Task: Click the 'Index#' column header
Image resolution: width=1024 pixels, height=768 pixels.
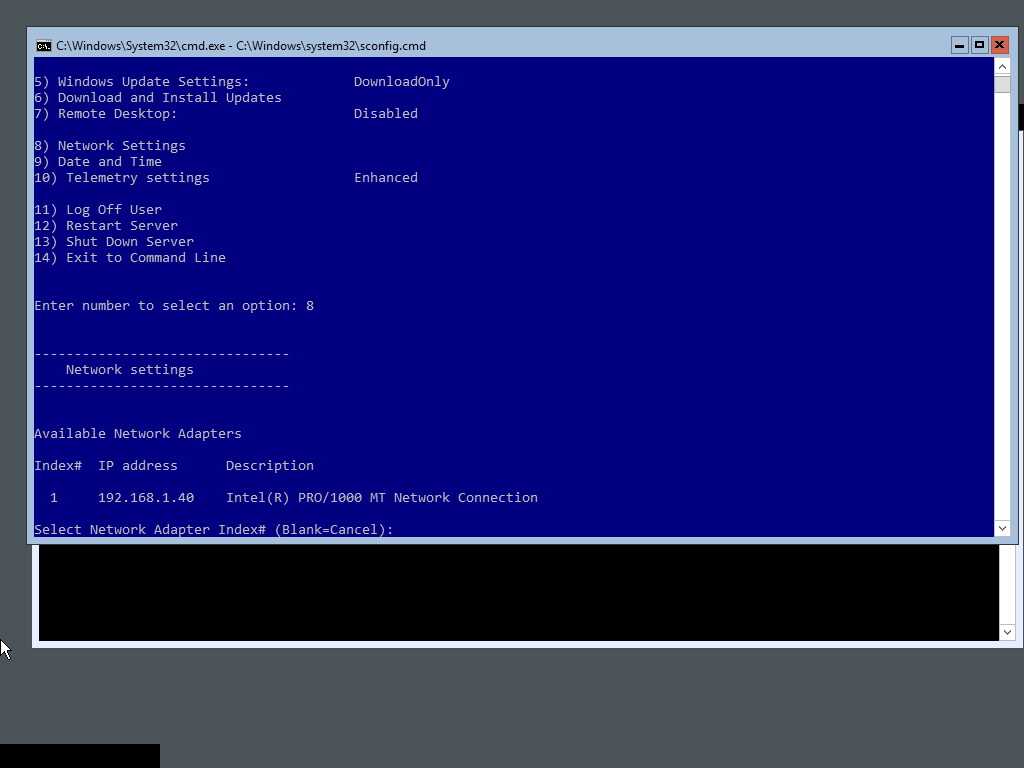Action: point(58,466)
